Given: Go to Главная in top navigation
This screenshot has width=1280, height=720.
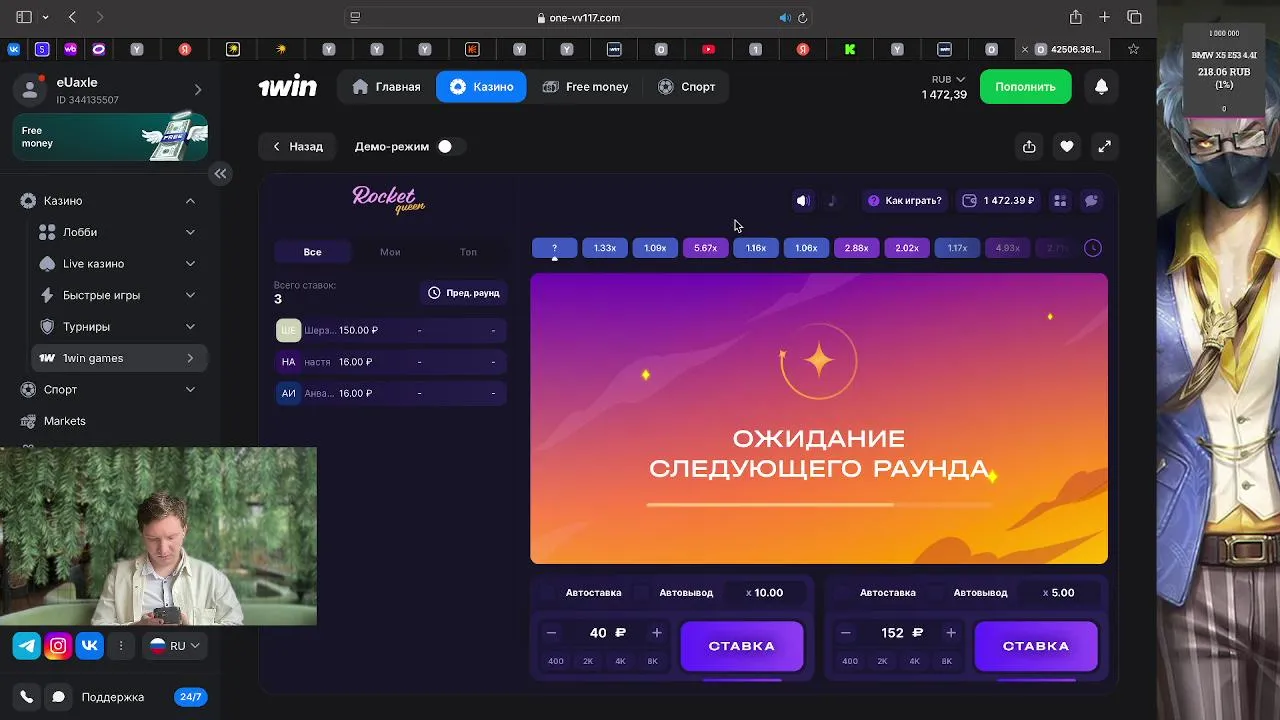Looking at the screenshot, I should pos(386,87).
